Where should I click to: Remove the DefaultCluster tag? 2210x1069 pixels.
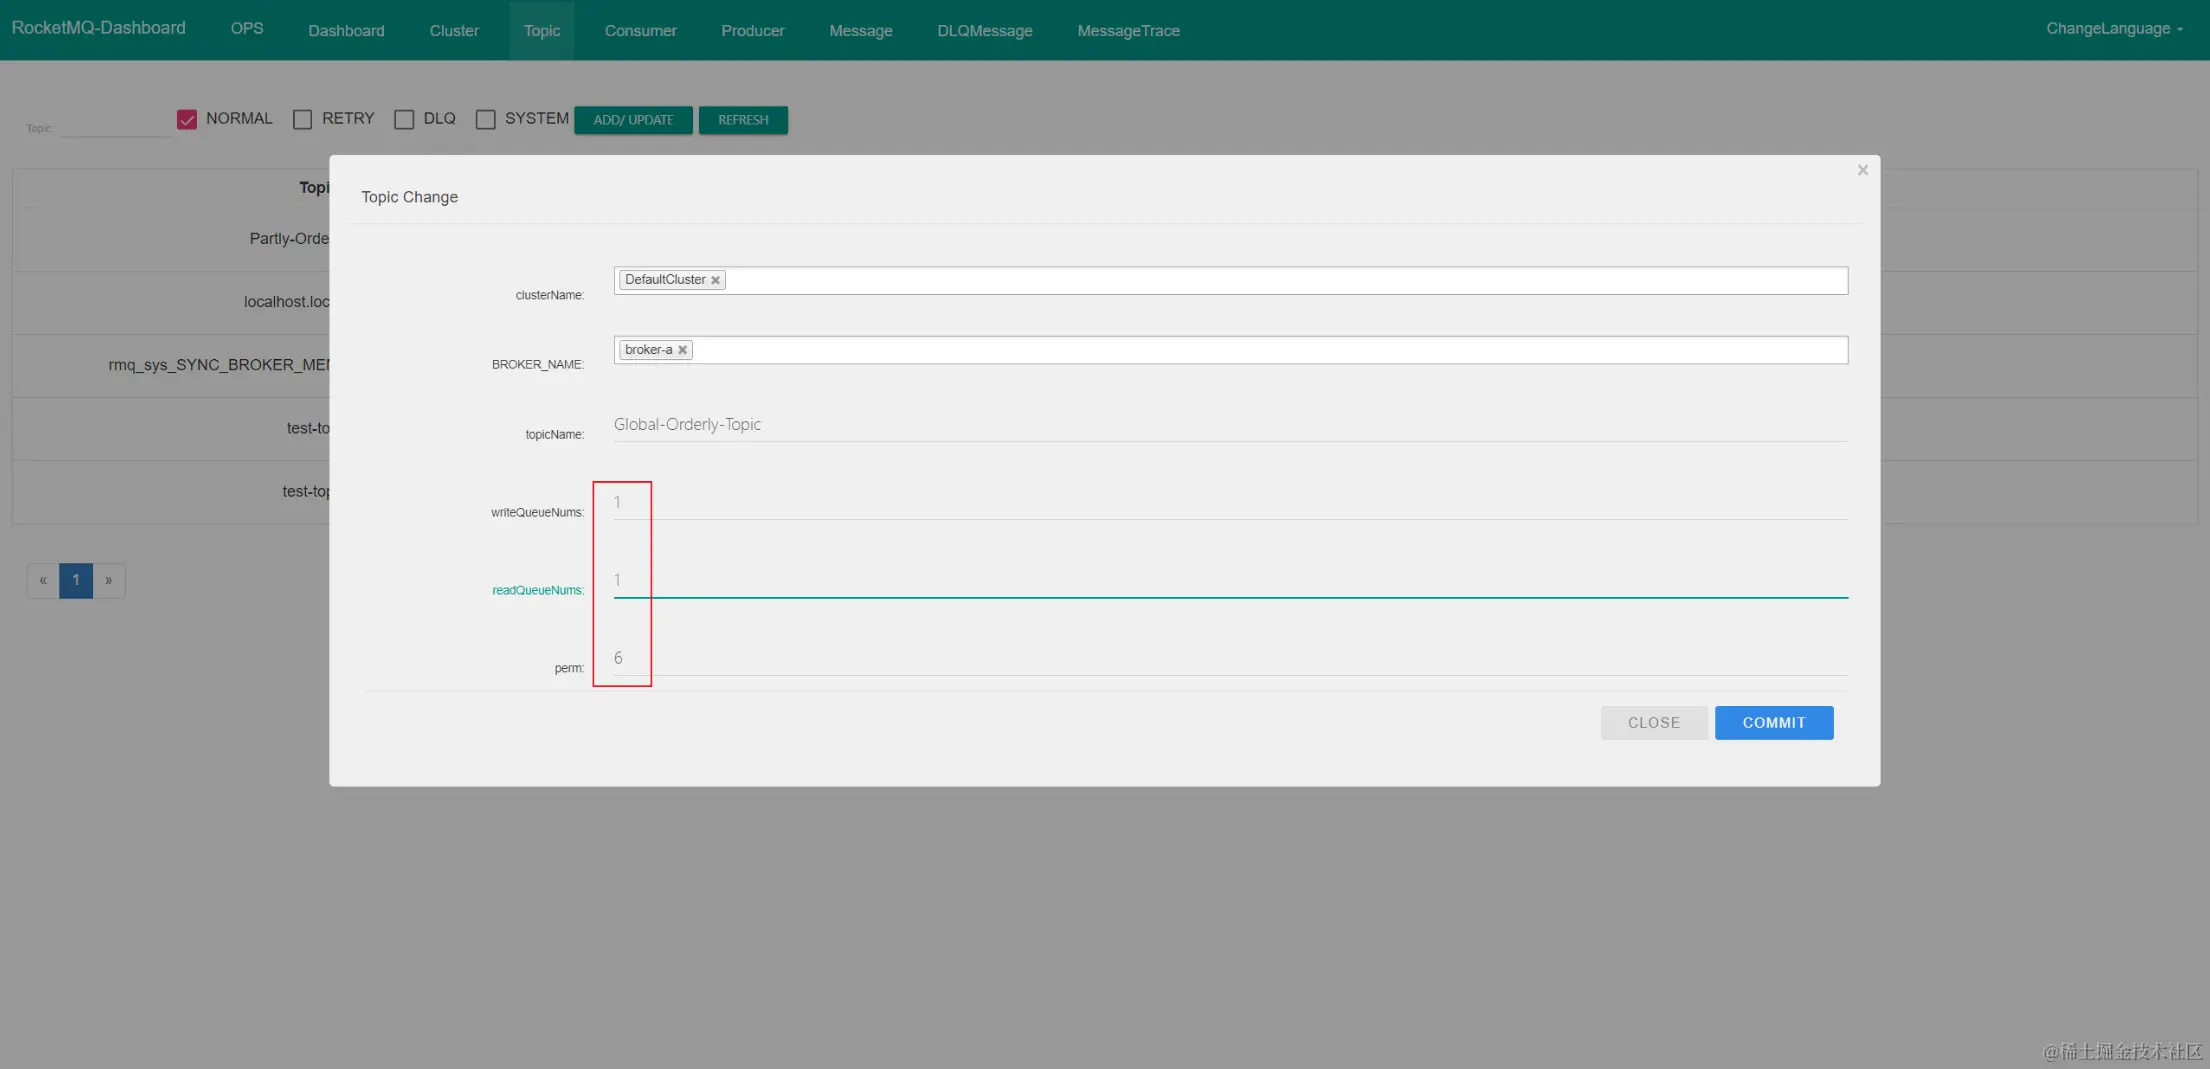click(x=715, y=280)
